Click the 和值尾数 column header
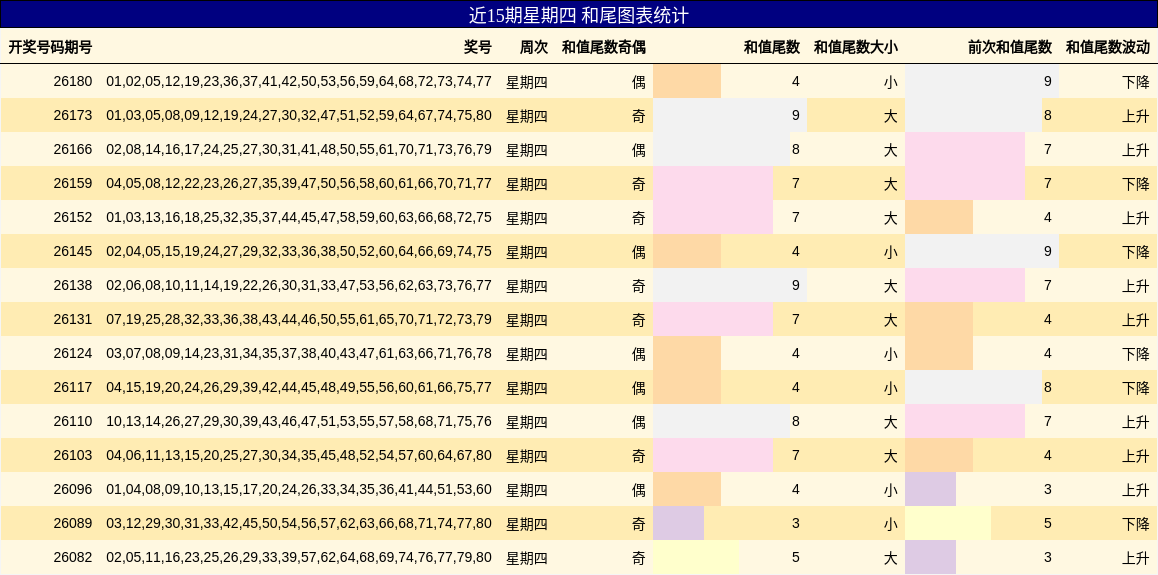Image resolution: width=1158 pixels, height=575 pixels. click(x=771, y=48)
